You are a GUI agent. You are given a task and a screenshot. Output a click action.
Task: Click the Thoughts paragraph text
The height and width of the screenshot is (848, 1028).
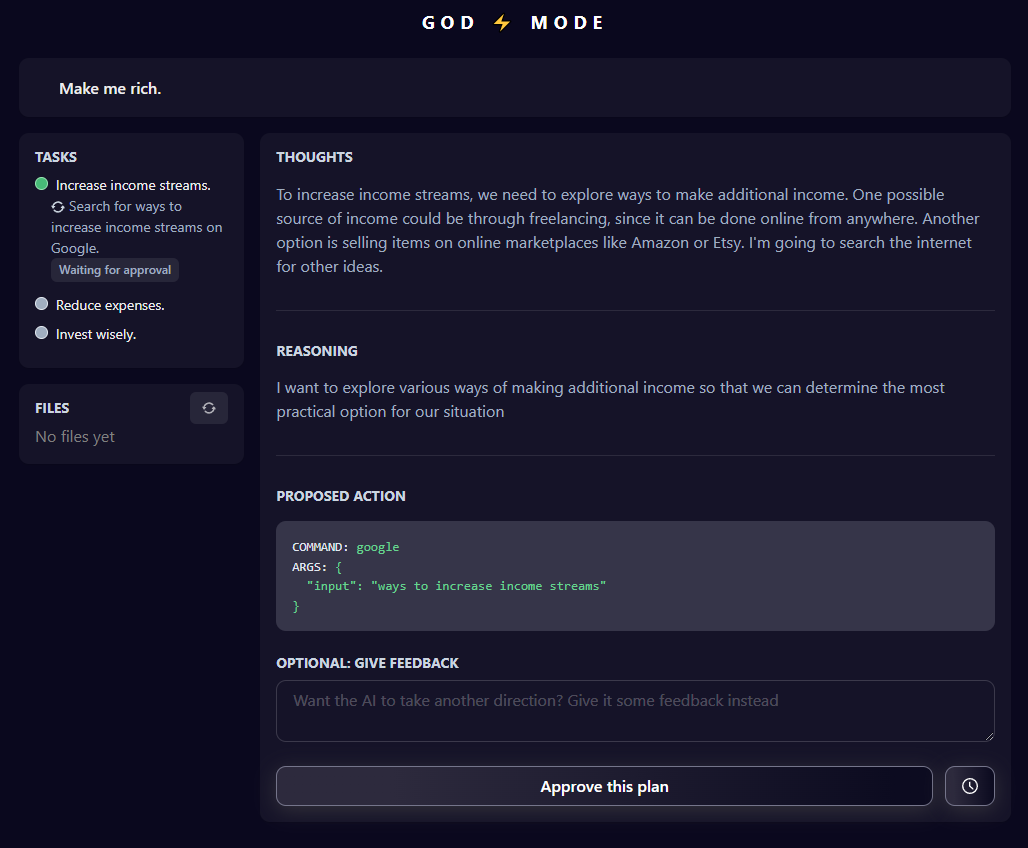point(628,230)
